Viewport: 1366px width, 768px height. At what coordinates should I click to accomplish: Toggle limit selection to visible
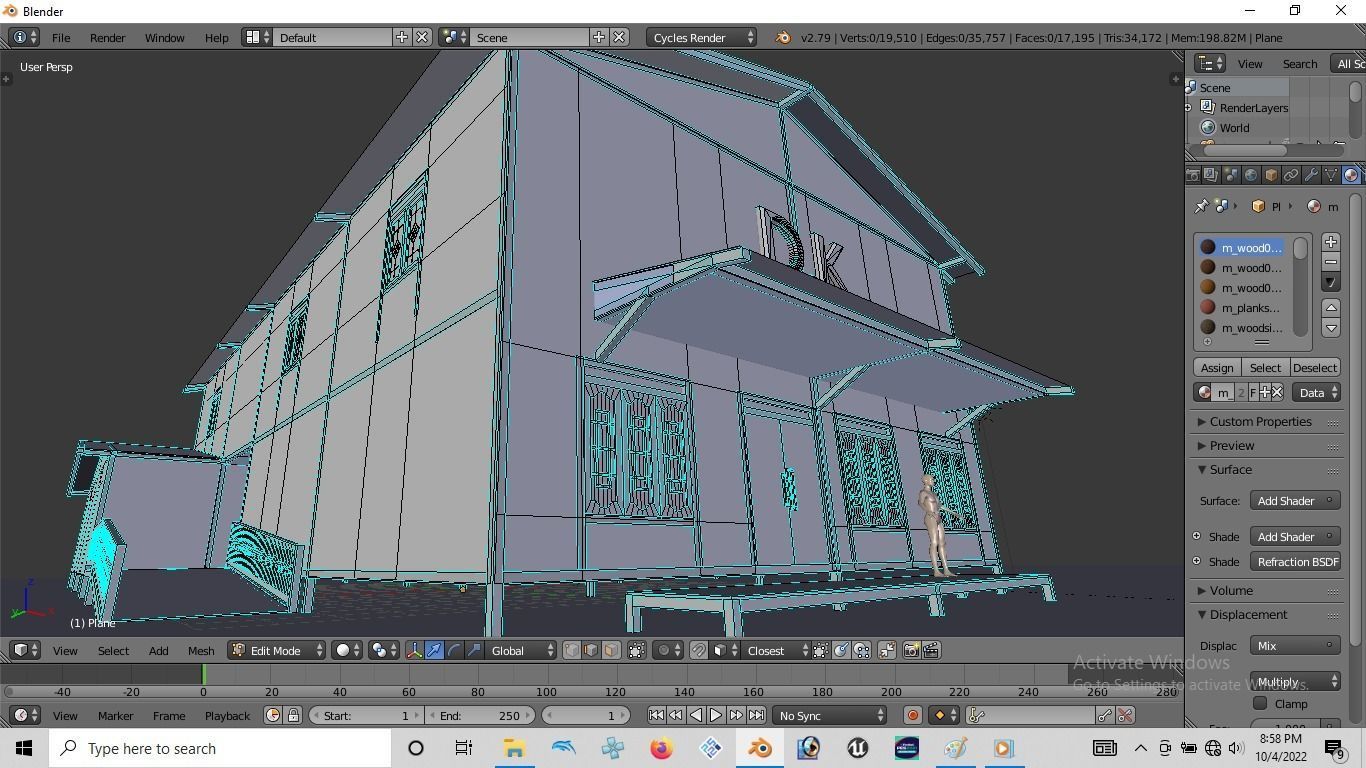[636, 651]
